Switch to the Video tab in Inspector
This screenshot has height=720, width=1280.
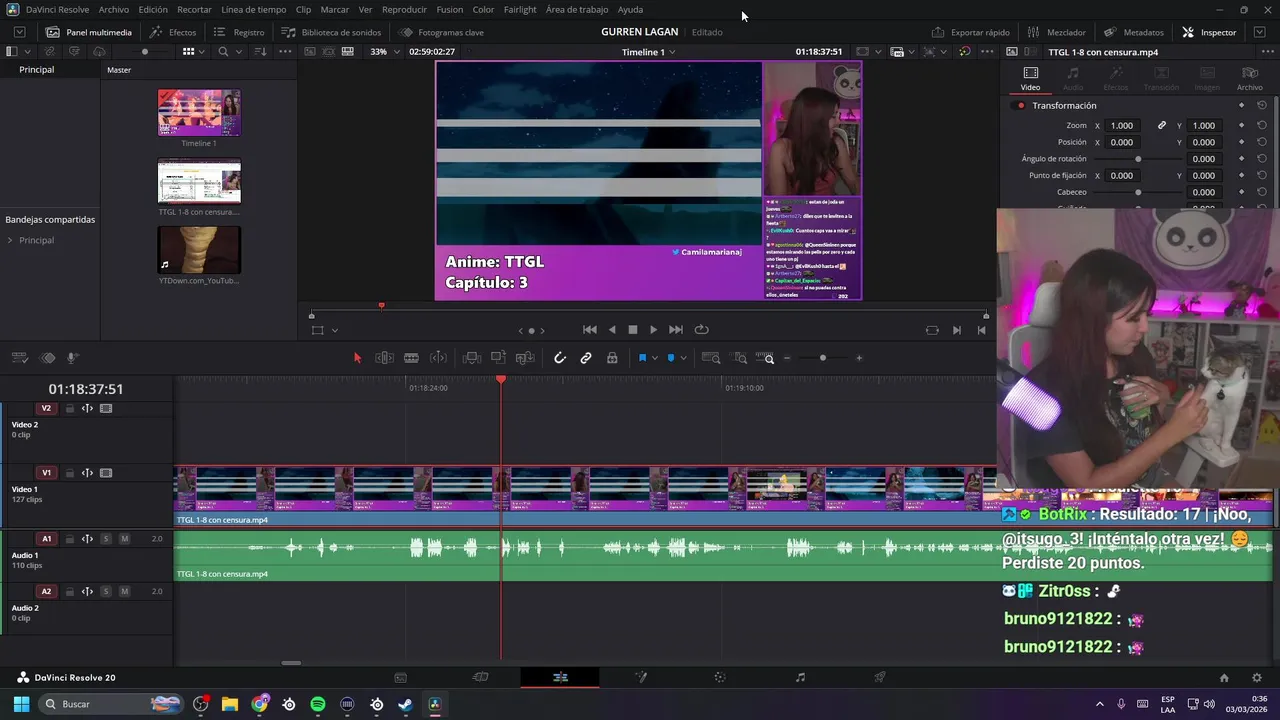point(1030,78)
